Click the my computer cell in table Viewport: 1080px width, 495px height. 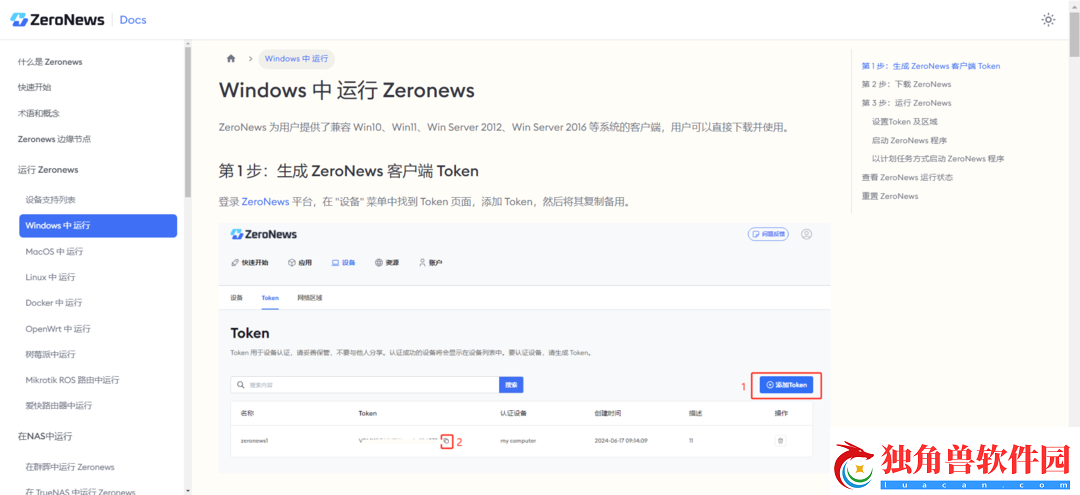518,441
